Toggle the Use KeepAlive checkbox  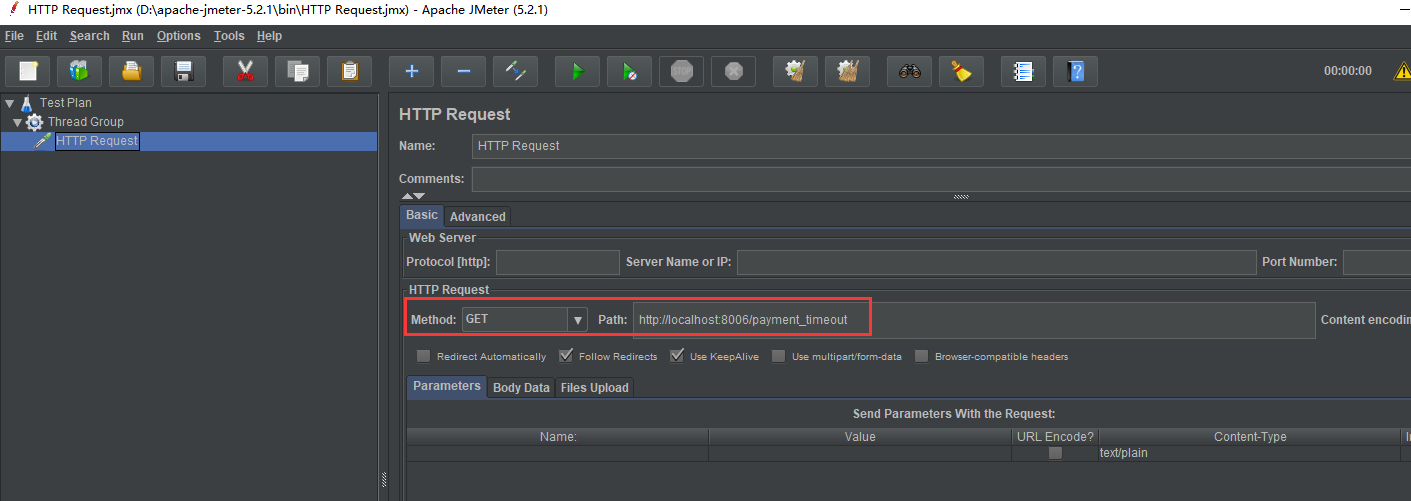click(677, 356)
